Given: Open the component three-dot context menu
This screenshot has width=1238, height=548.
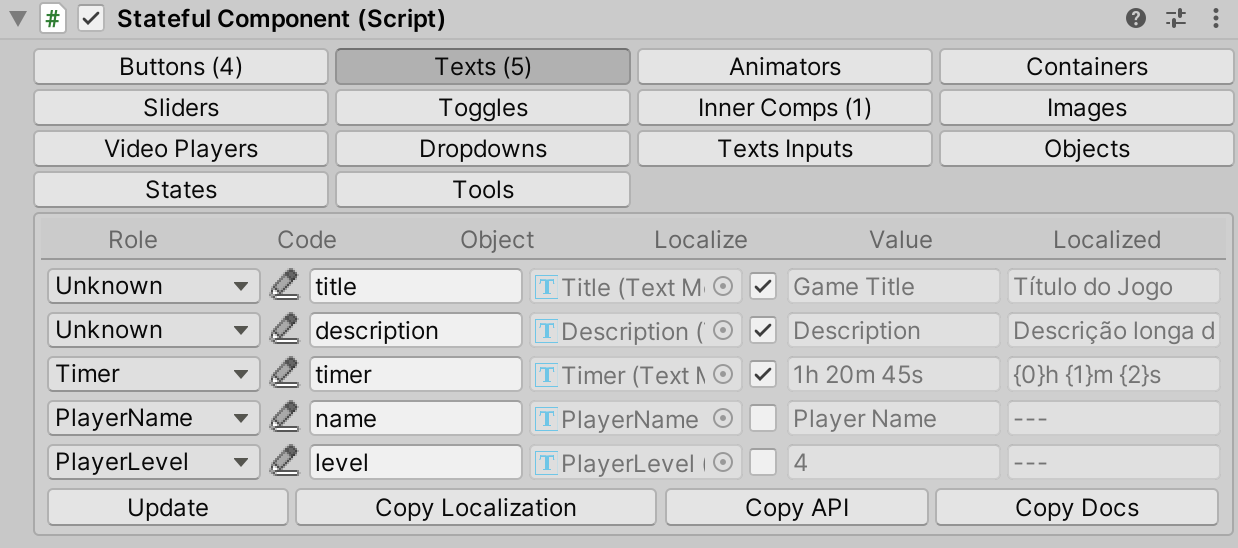Looking at the screenshot, I should [x=1215, y=18].
